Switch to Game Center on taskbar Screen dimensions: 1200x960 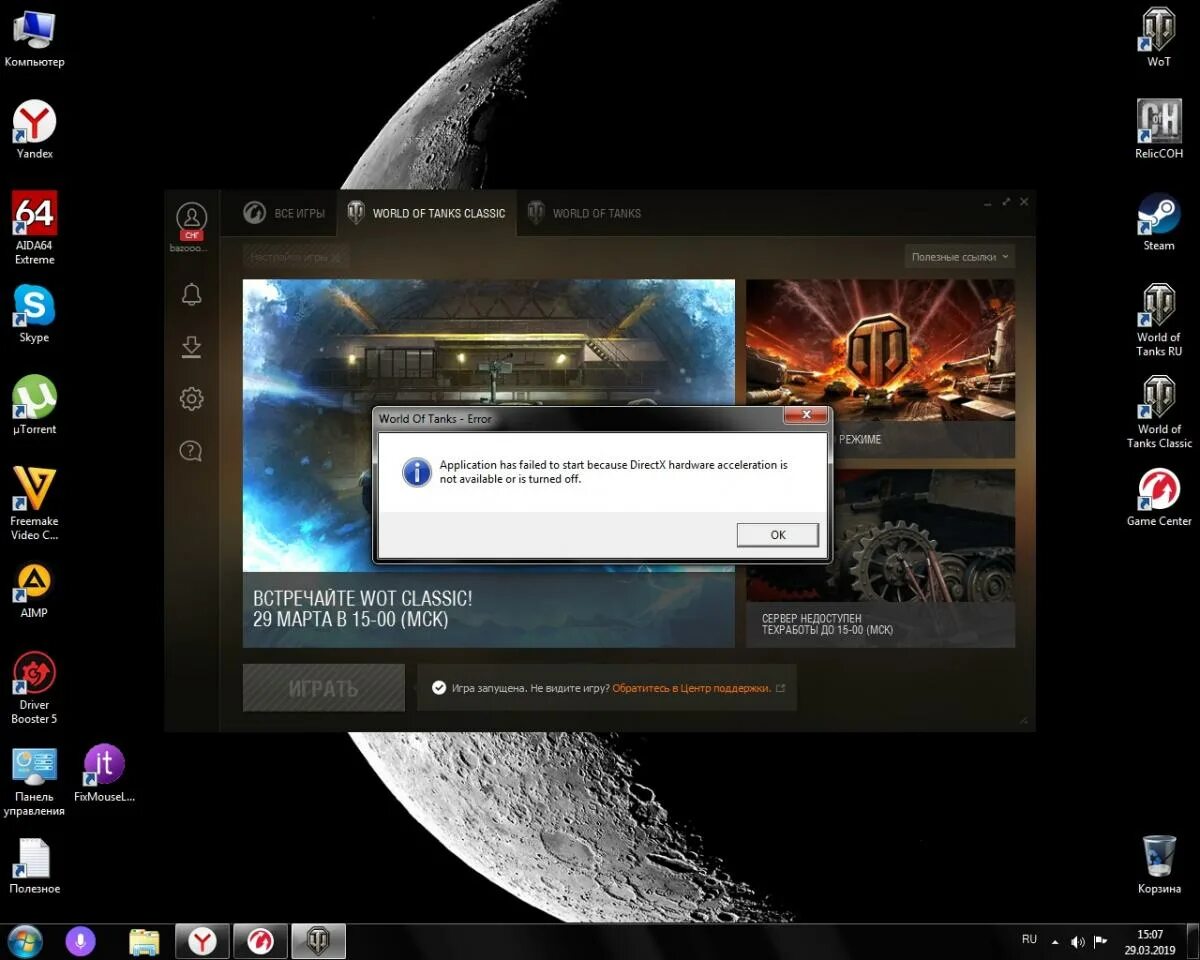click(261, 941)
